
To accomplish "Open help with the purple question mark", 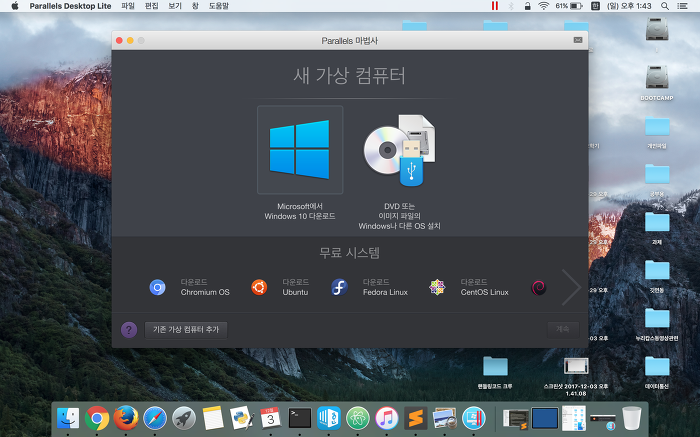I will [x=129, y=330].
